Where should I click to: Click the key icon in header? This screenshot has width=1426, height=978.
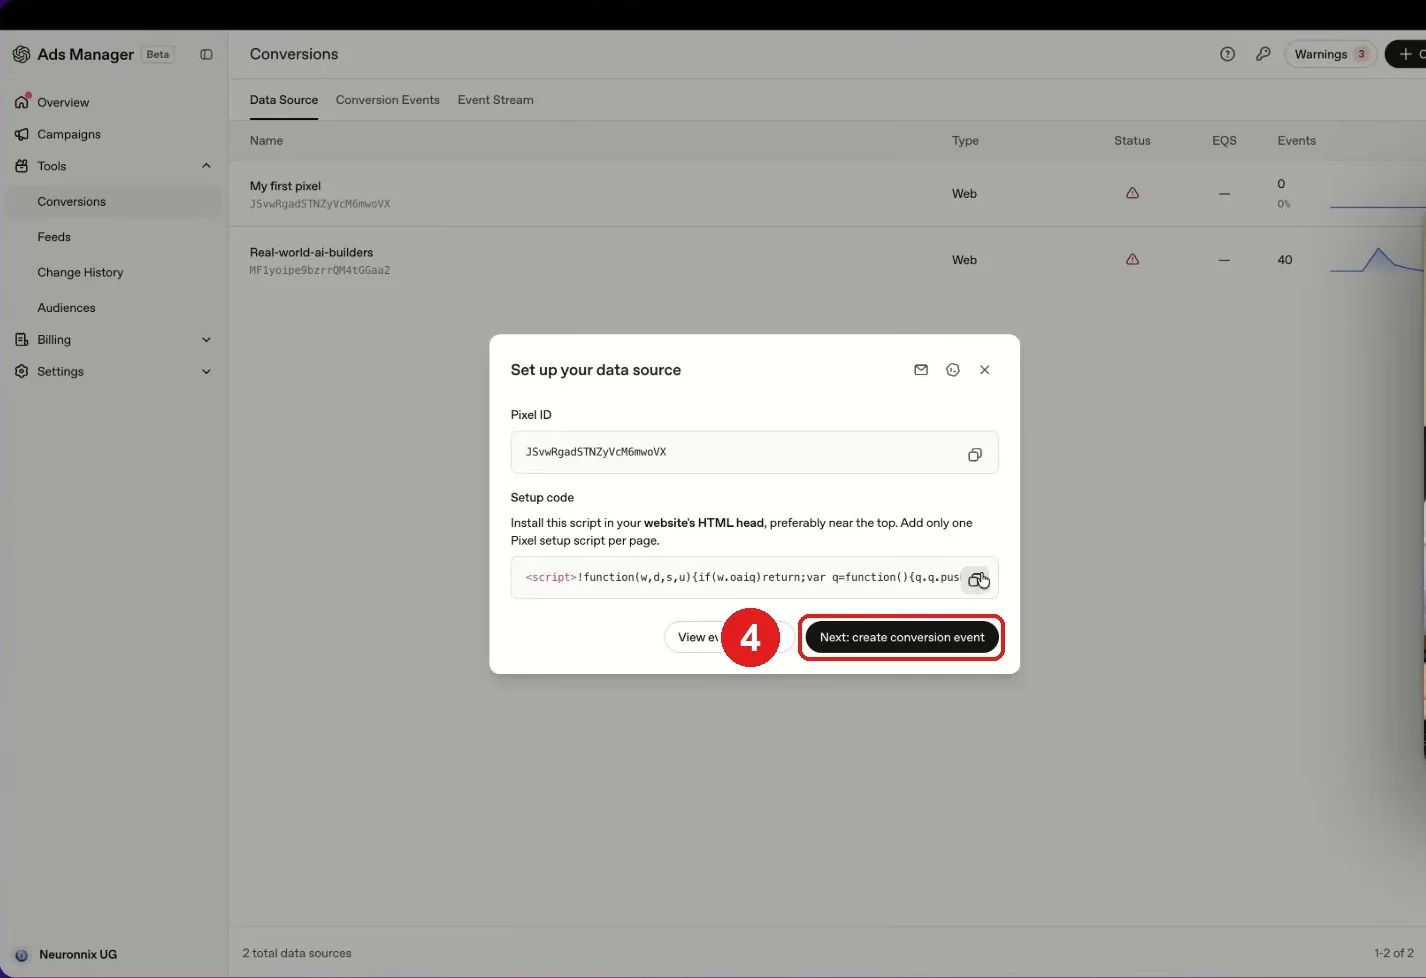pyautogui.click(x=1263, y=54)
